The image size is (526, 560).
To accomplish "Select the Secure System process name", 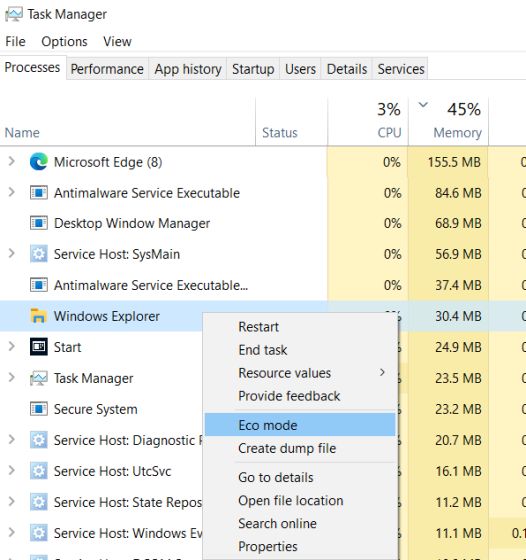I will 95,409.
